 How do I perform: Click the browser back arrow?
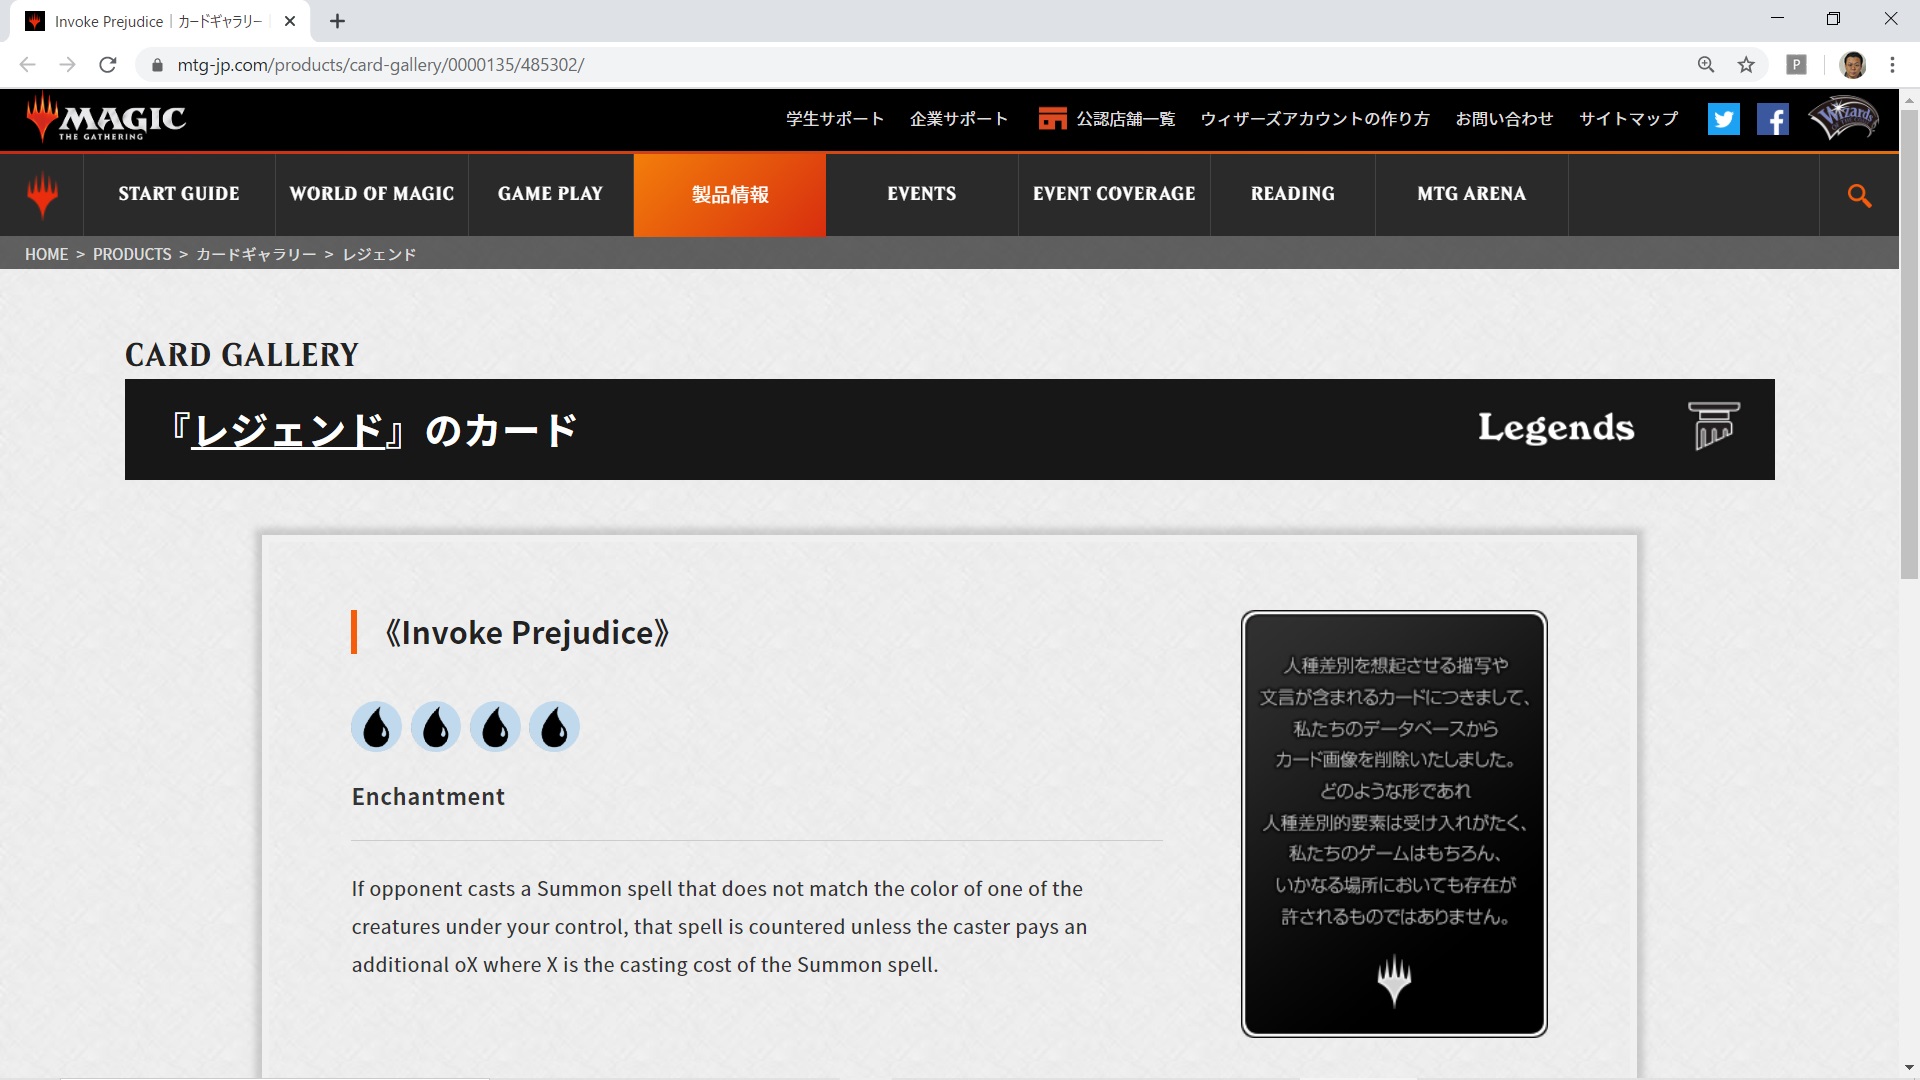27,65
